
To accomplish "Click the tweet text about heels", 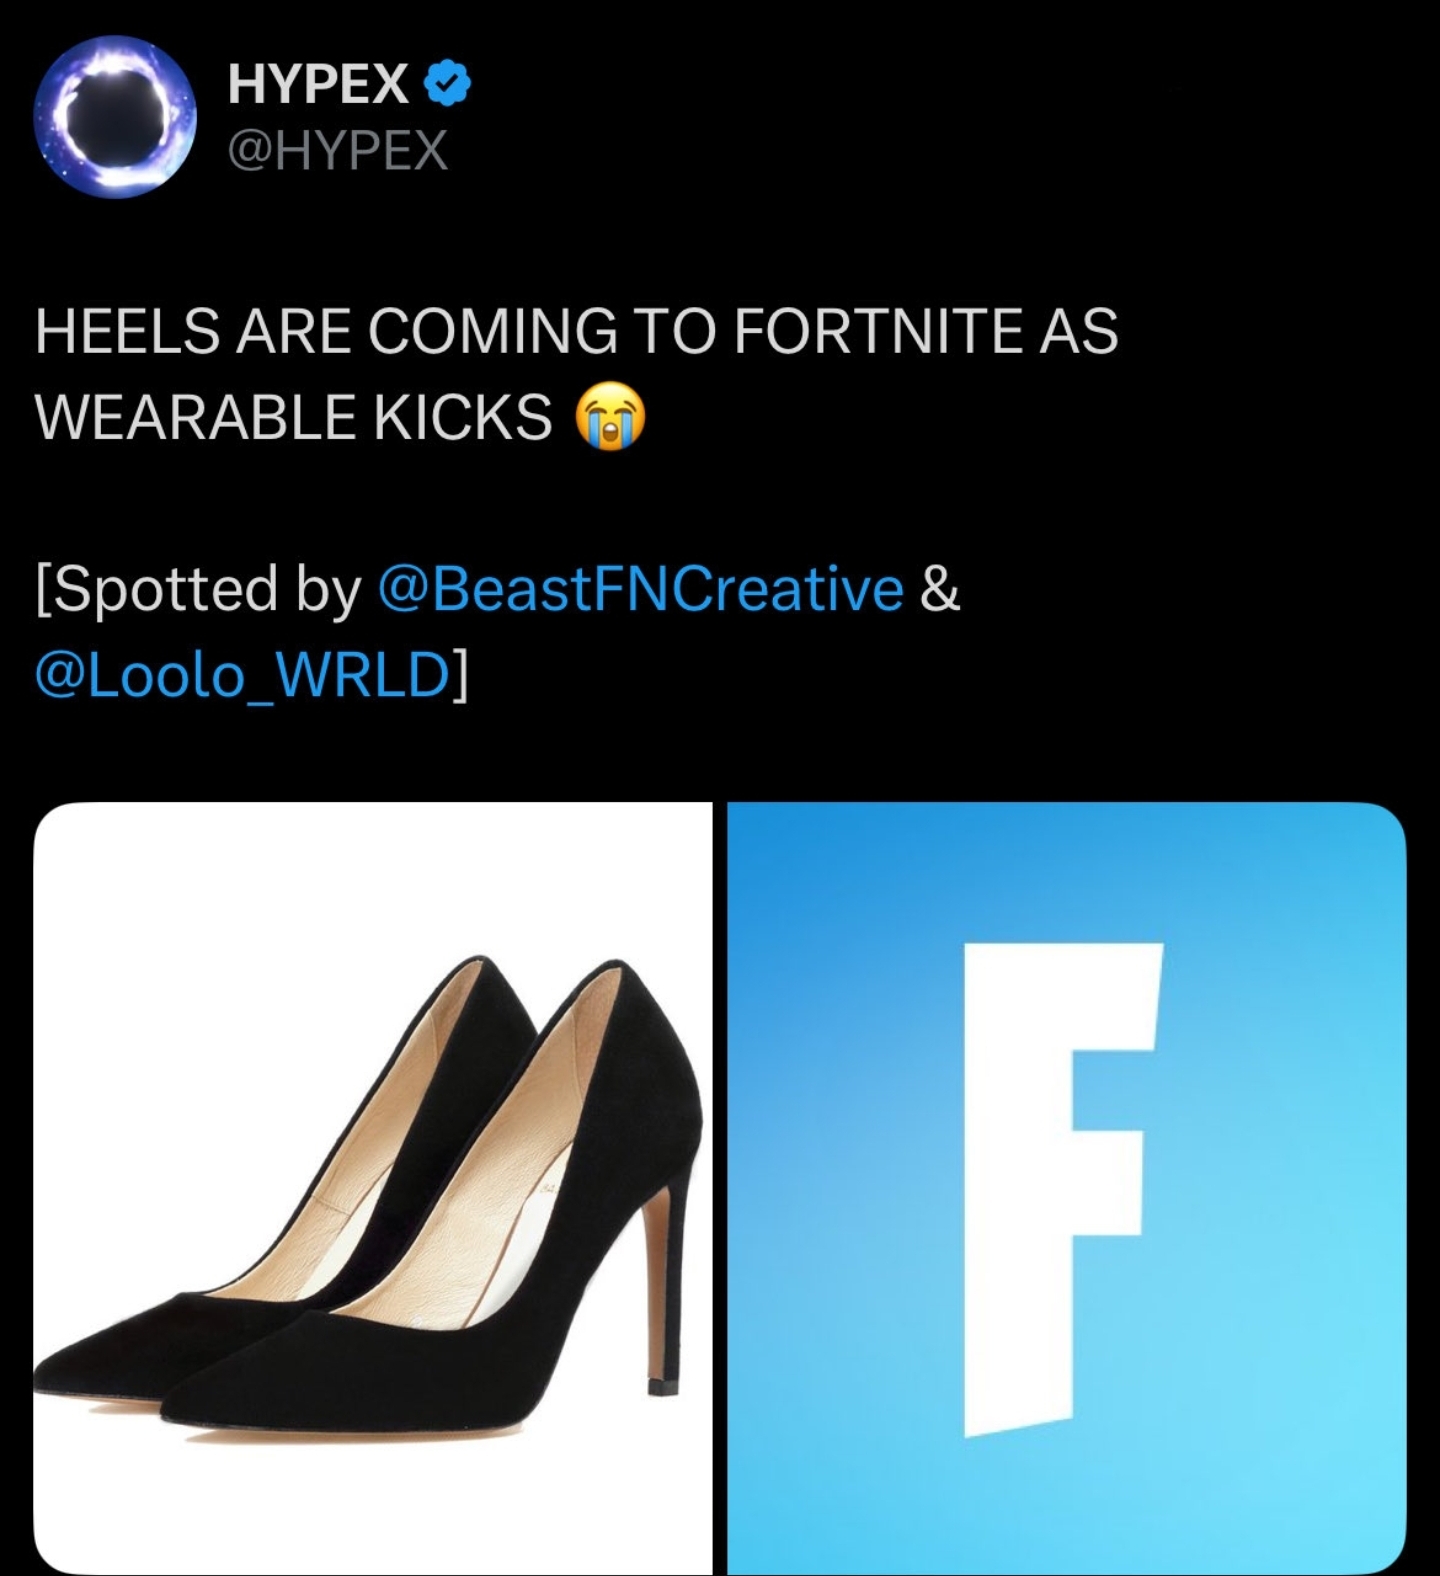I will [576, 373].
